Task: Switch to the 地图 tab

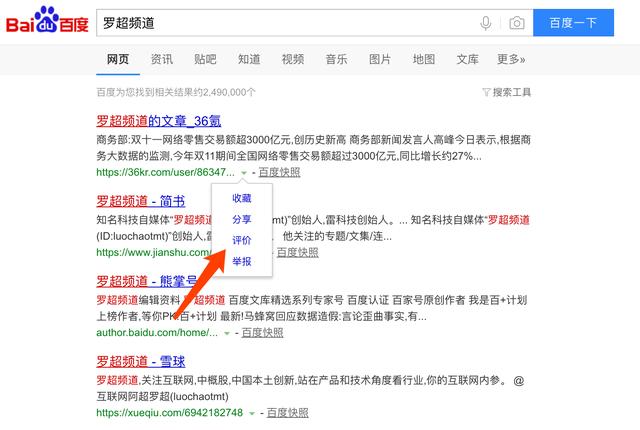Action: tap(424, 60)
